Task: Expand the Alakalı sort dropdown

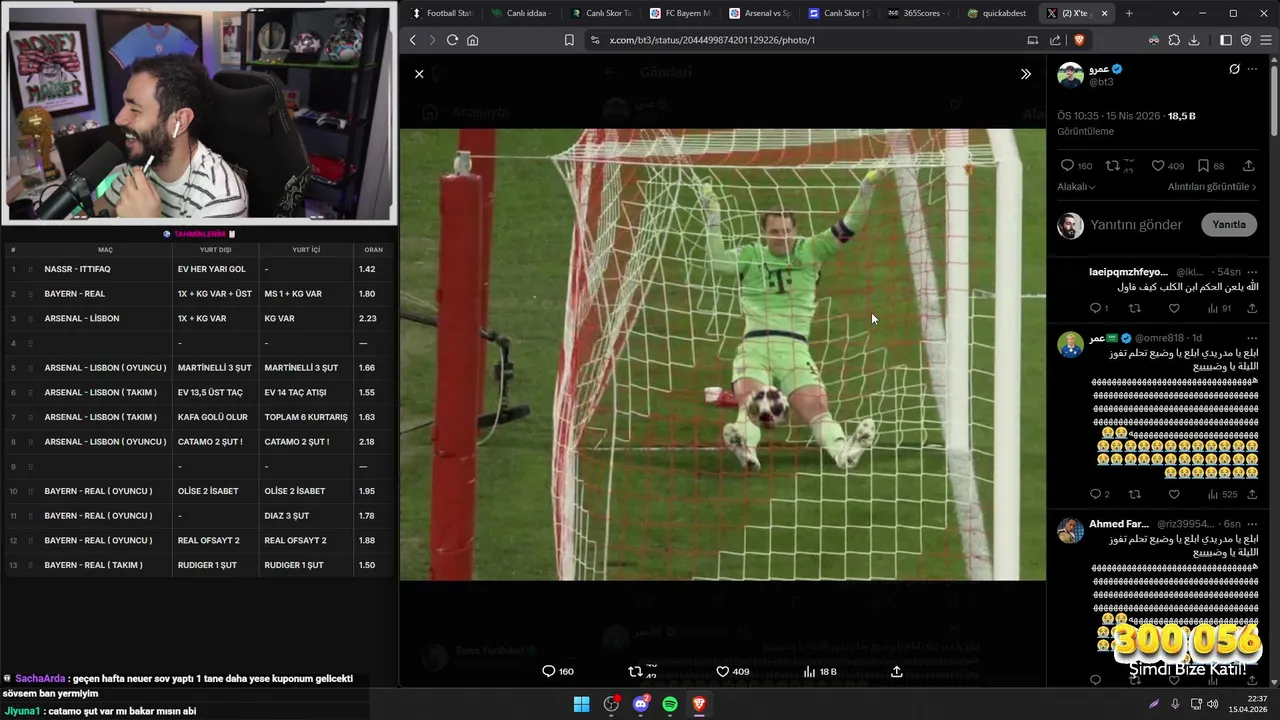Action: (x=1076, y=187)
